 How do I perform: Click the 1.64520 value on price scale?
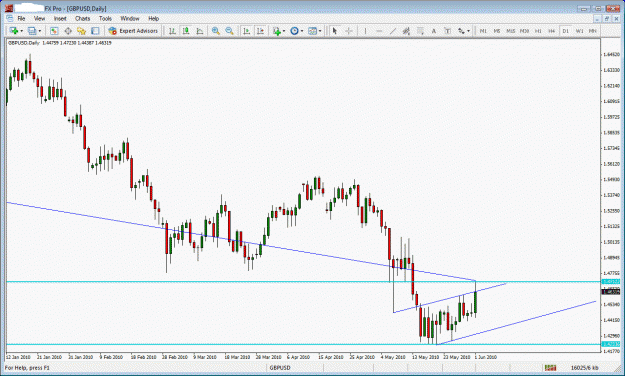pos(611,54)
